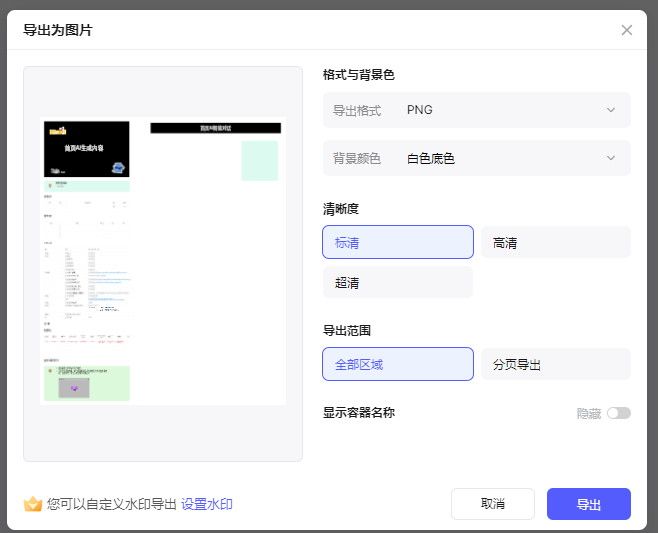Close the export image dialog
This screenshot has height=533, width=658.
tap(627, 30)
